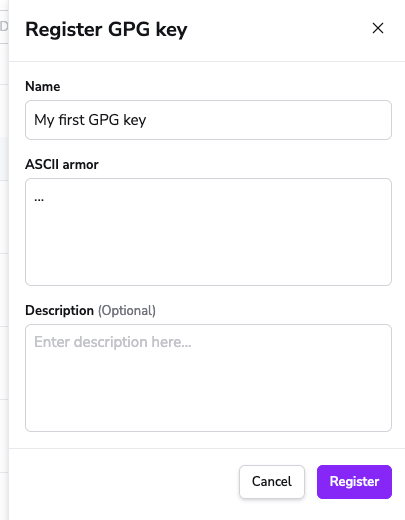Click the Register button

354,482
